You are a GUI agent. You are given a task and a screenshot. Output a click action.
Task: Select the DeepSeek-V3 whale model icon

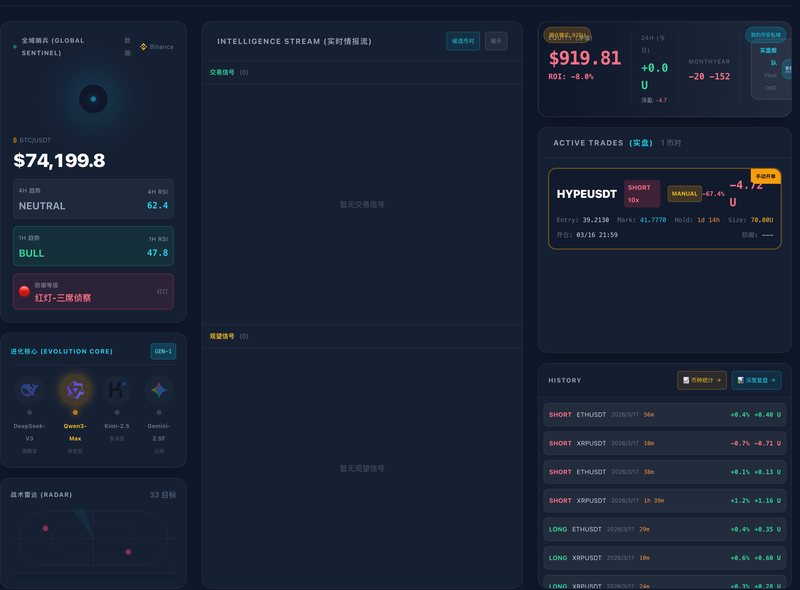click(30, 390)
